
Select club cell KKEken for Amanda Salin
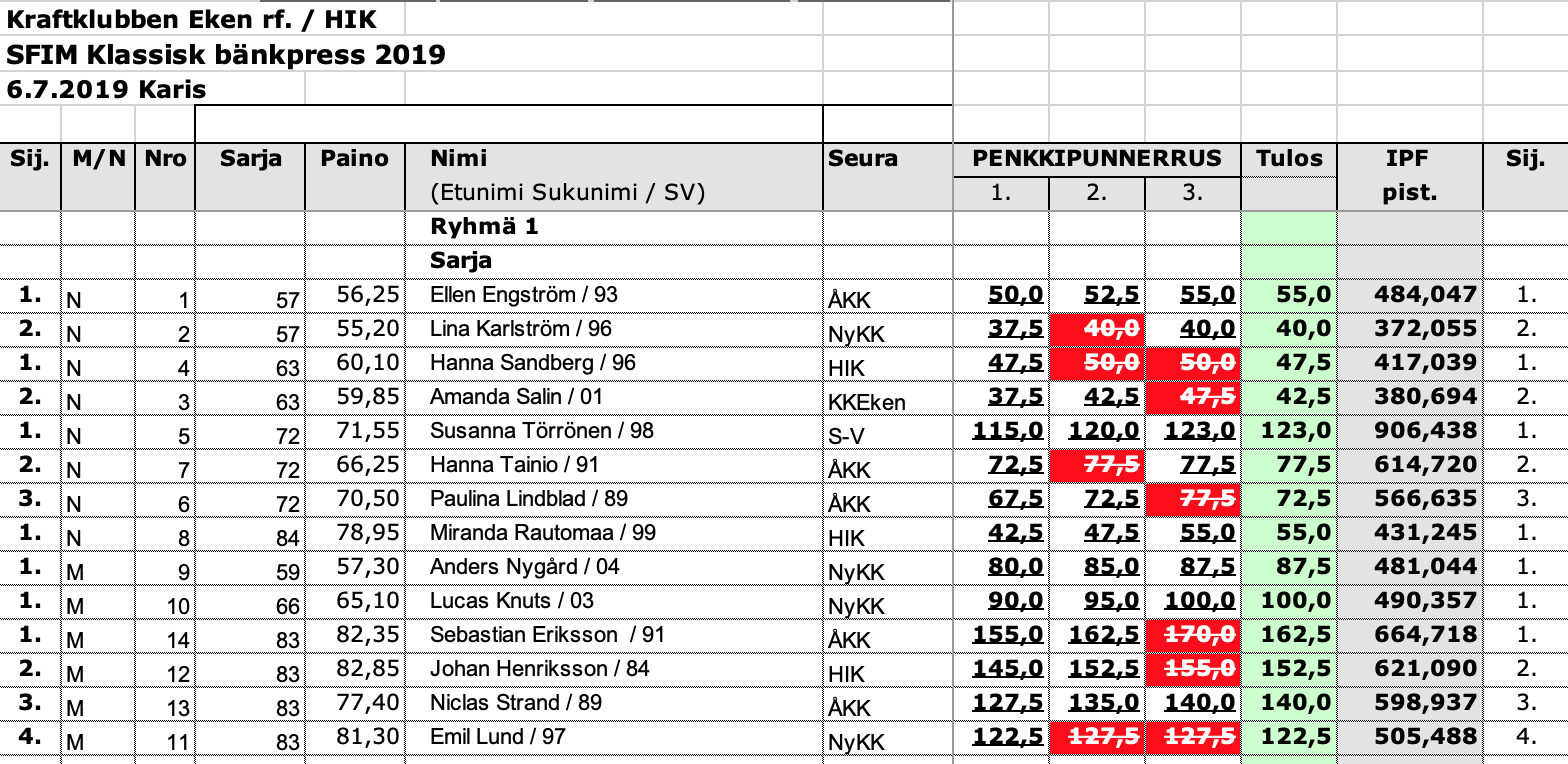867,402
